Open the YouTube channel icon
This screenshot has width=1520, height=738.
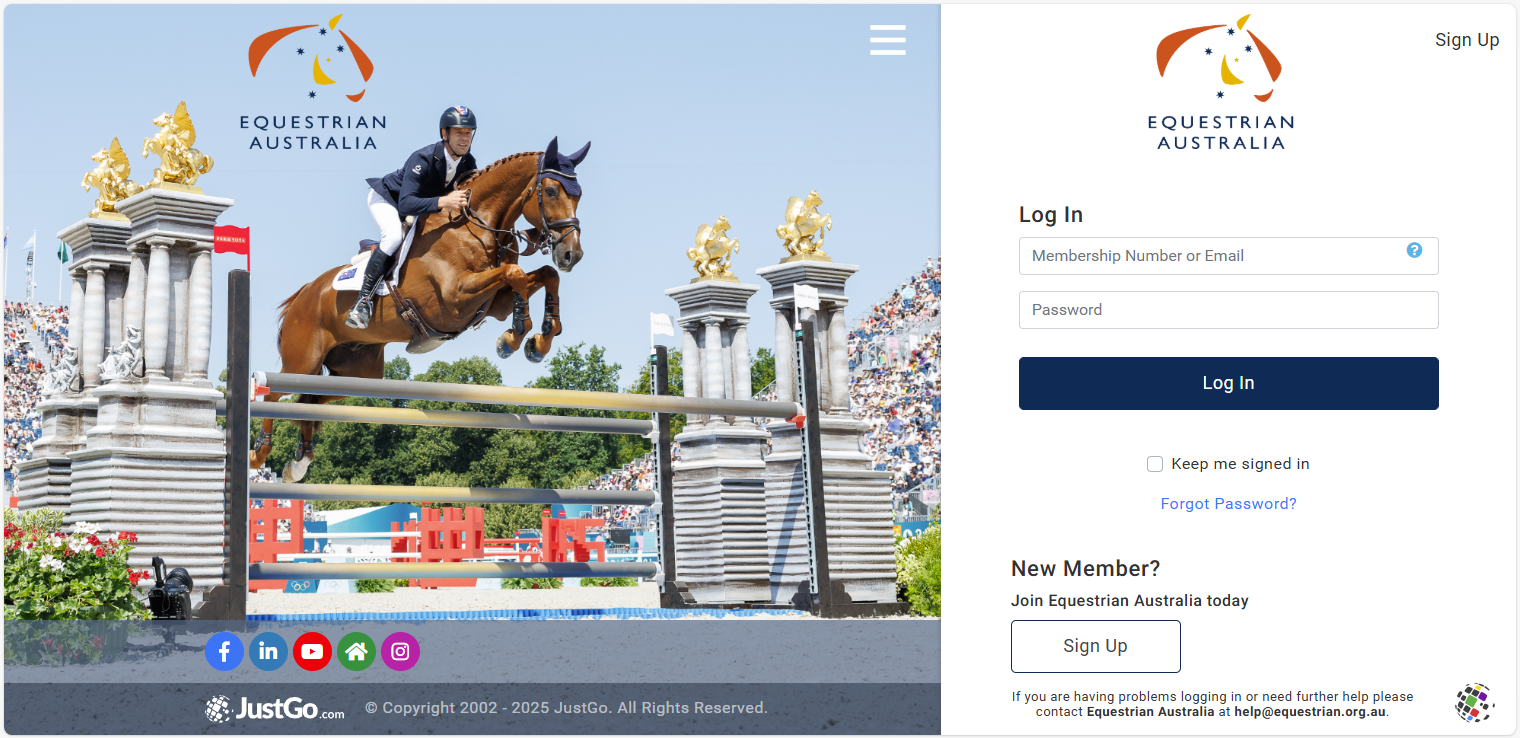click(x=312, y=652)
